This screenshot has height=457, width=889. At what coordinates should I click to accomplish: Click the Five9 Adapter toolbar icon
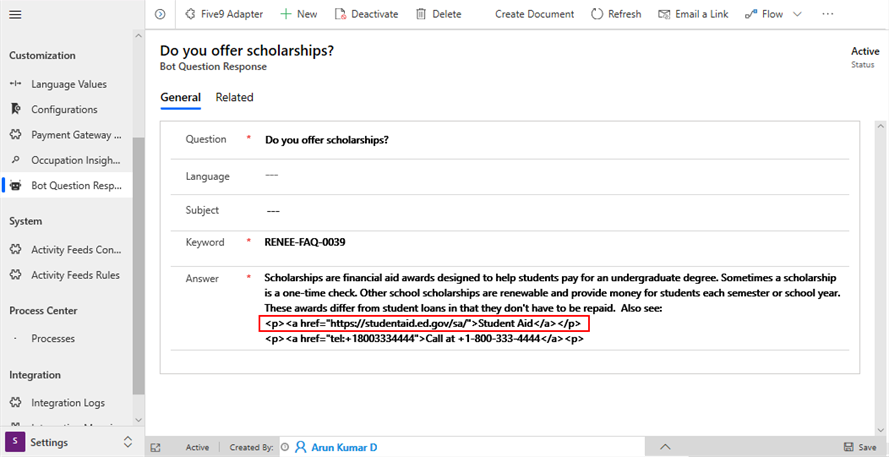click(x=191, y=14)
